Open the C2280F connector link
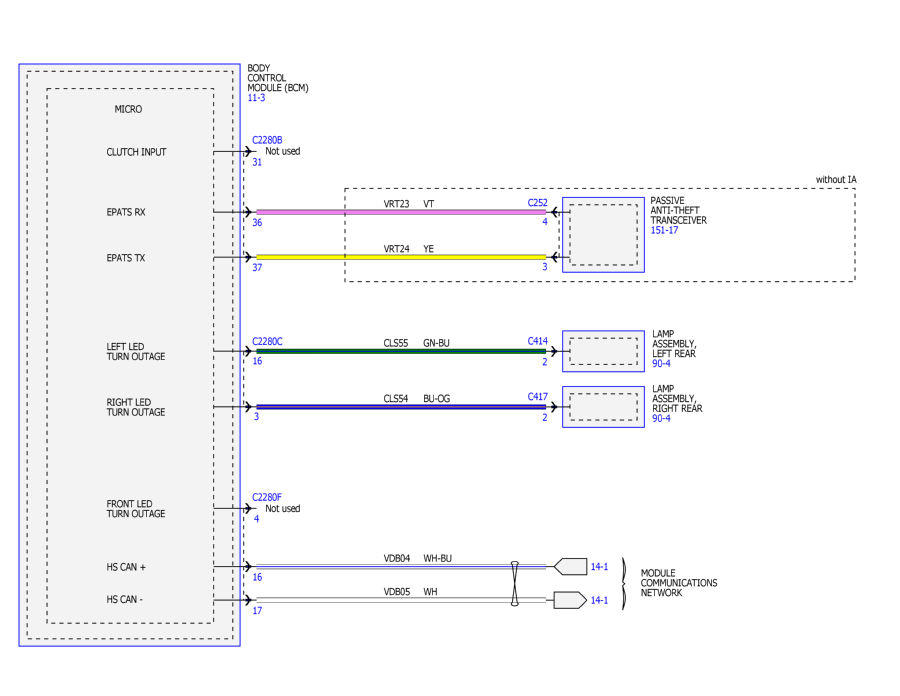900x696 pixels. [x=267, y=497]
